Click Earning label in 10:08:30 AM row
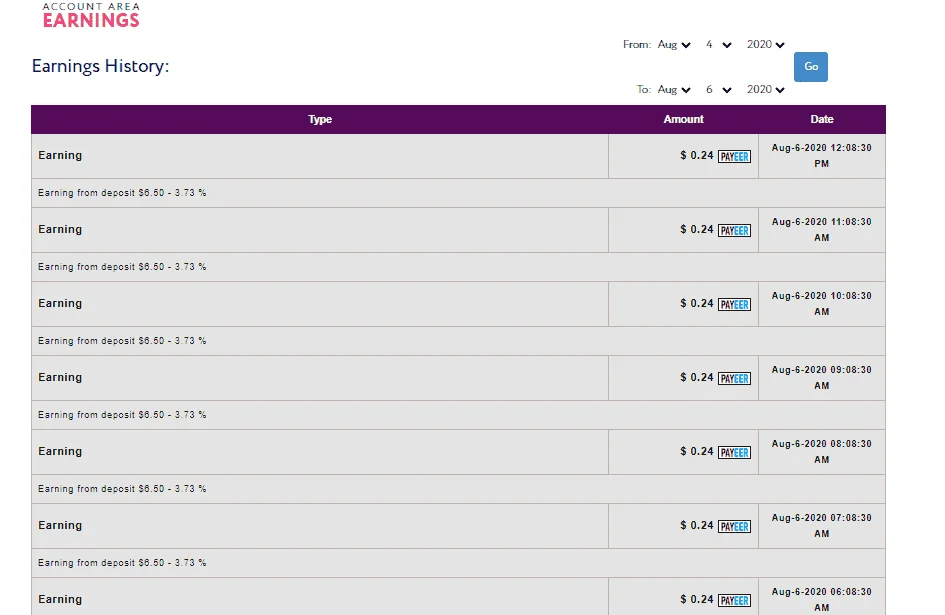 (x=60, y=303)
